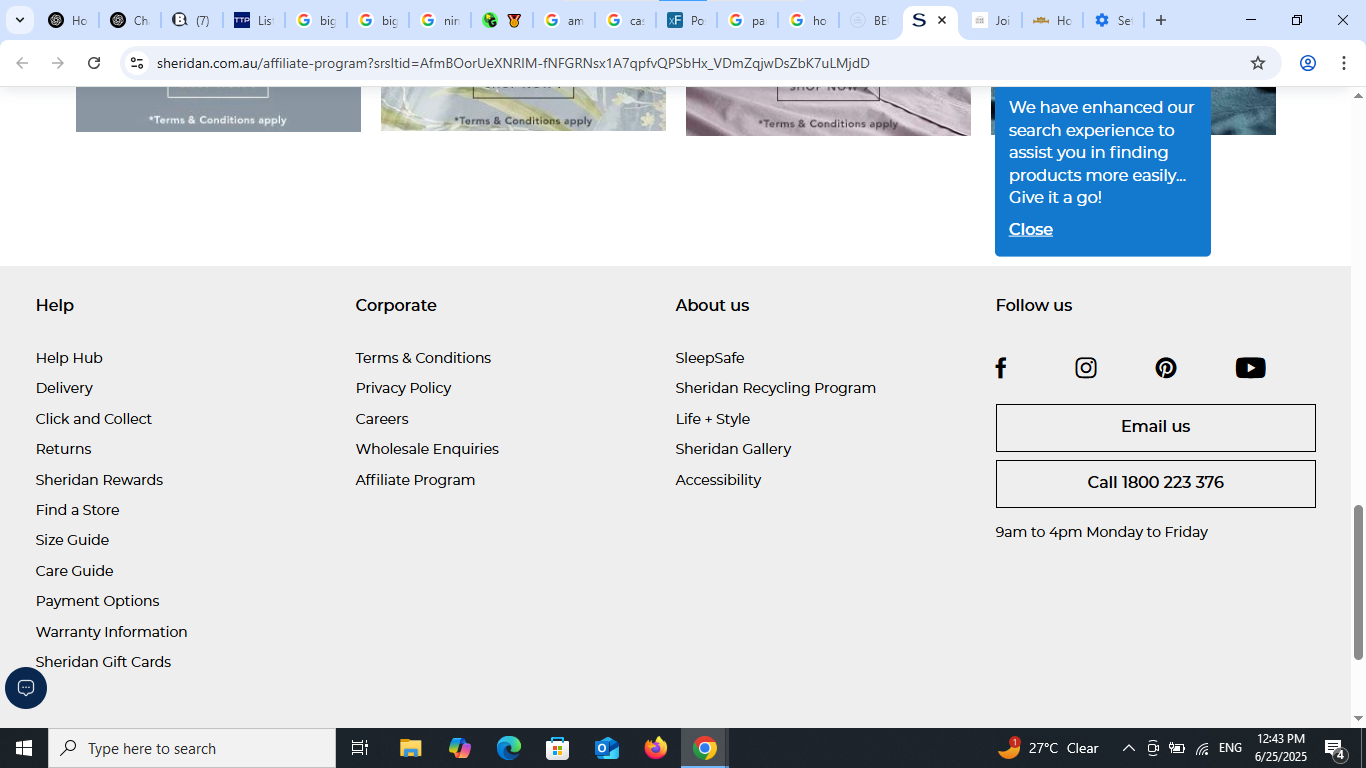
Task: View site information icon in address bar
Action: (137, 63)
